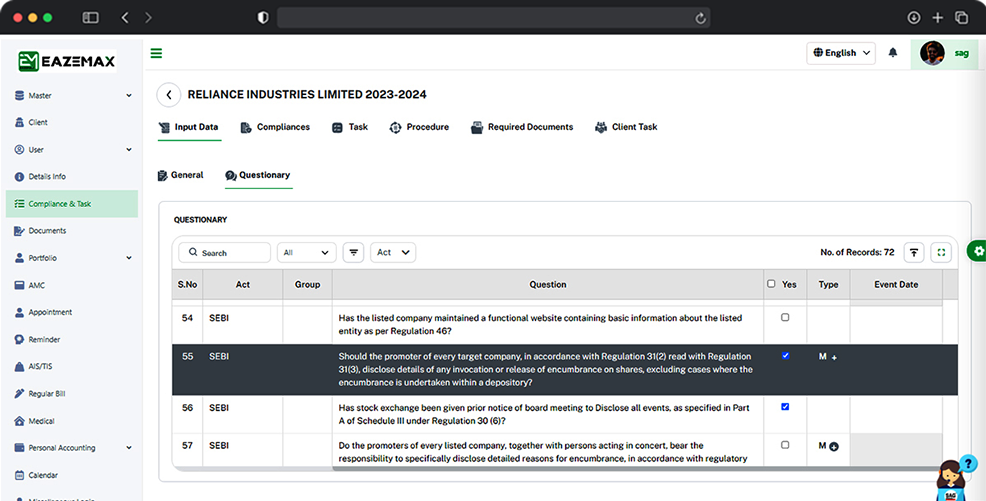
Task: Open the notifications bell
Action: 892,53
